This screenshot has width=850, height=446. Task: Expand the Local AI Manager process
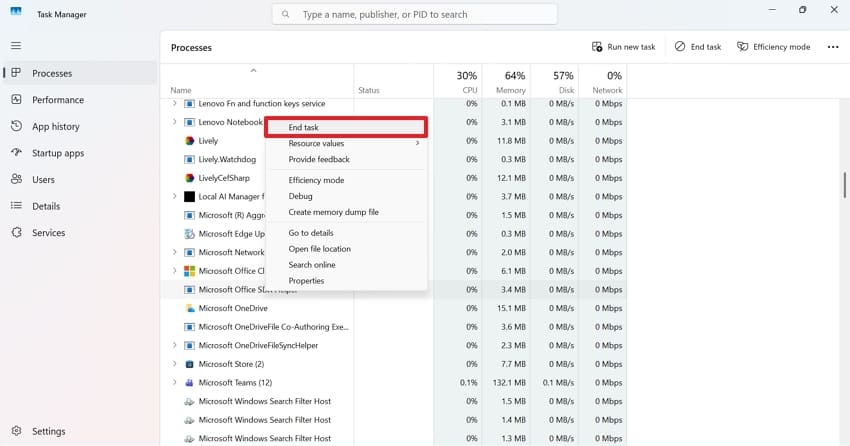[x=174, y=196]
